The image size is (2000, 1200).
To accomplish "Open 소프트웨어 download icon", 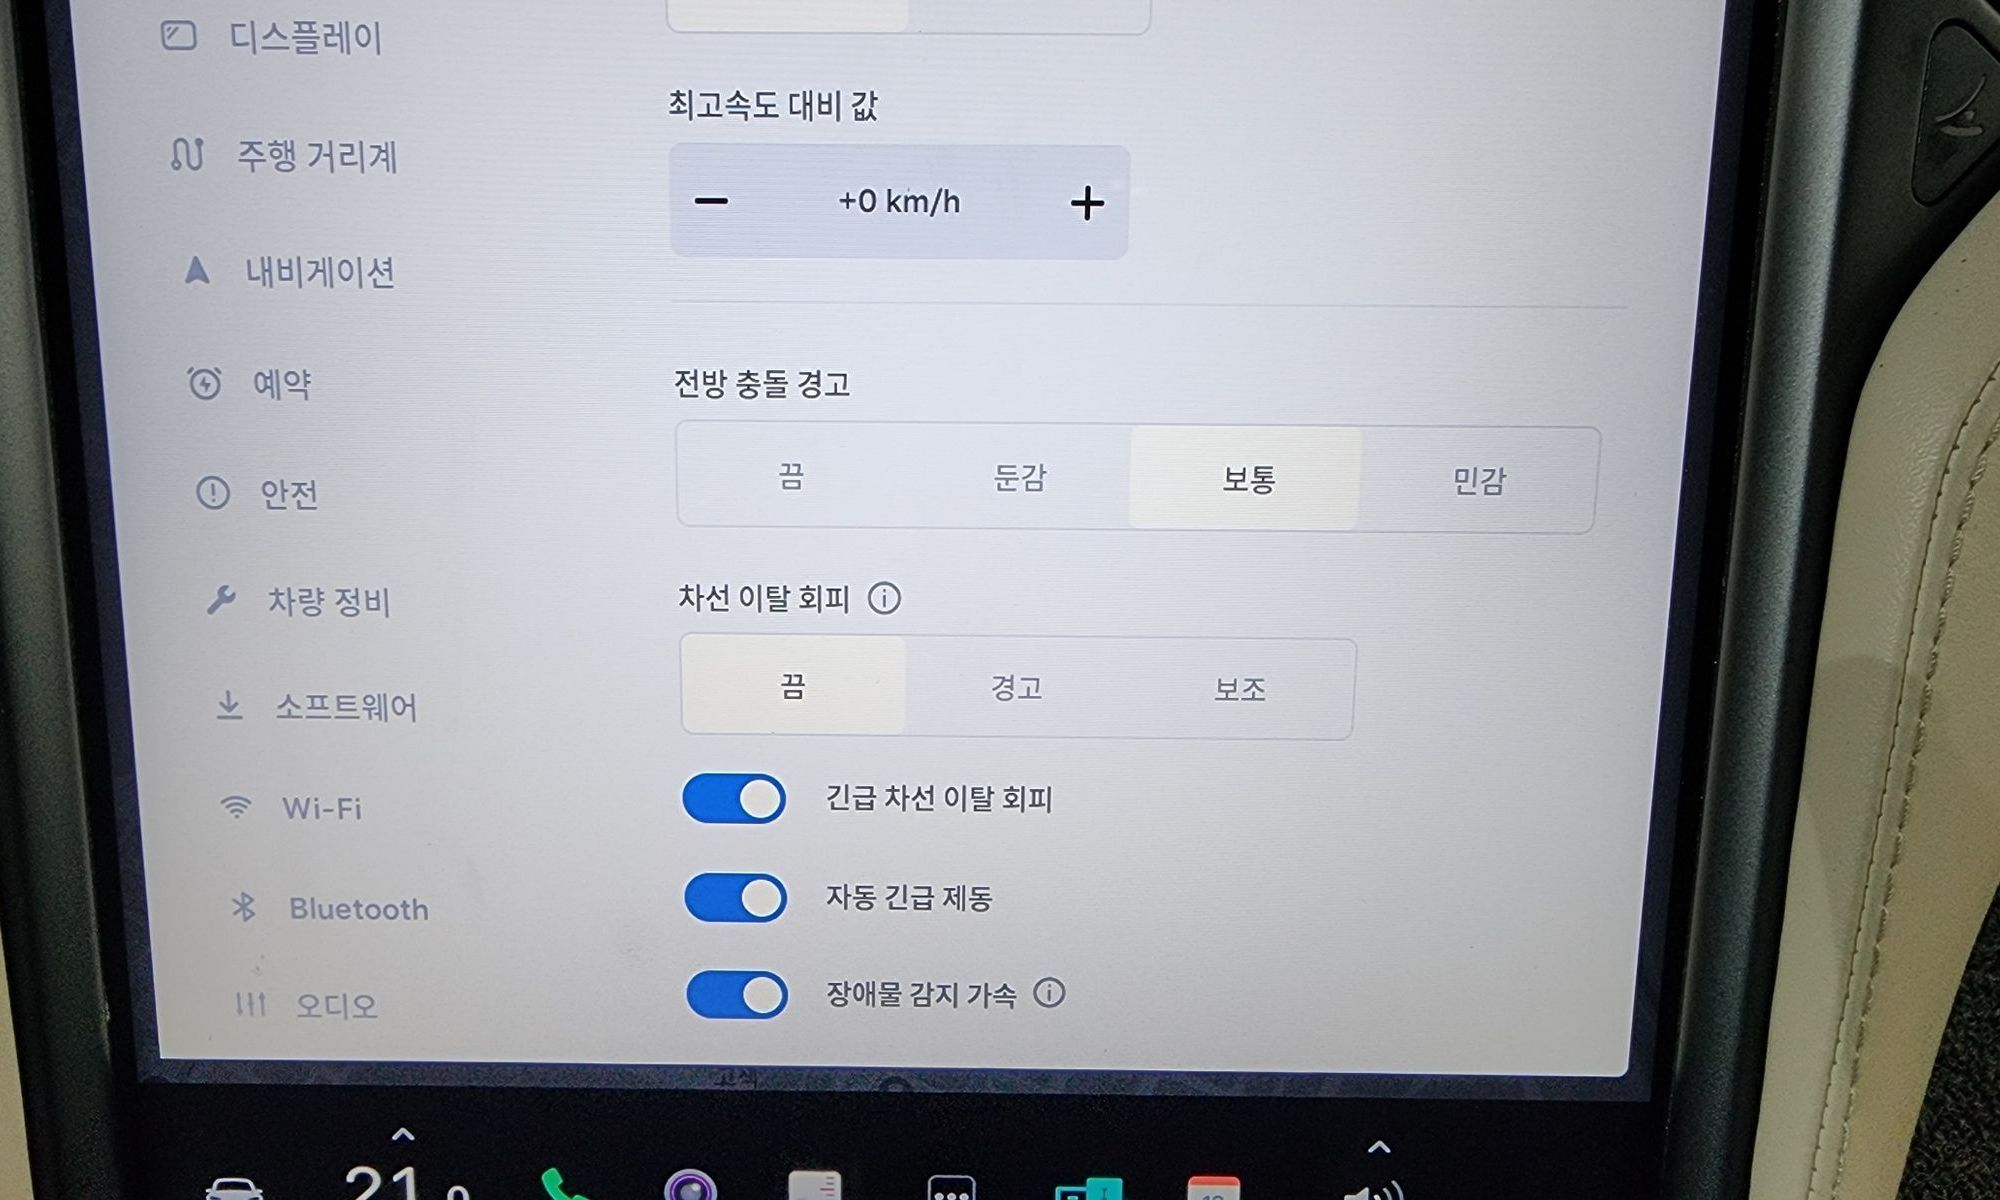I will [x=229, y=705].
